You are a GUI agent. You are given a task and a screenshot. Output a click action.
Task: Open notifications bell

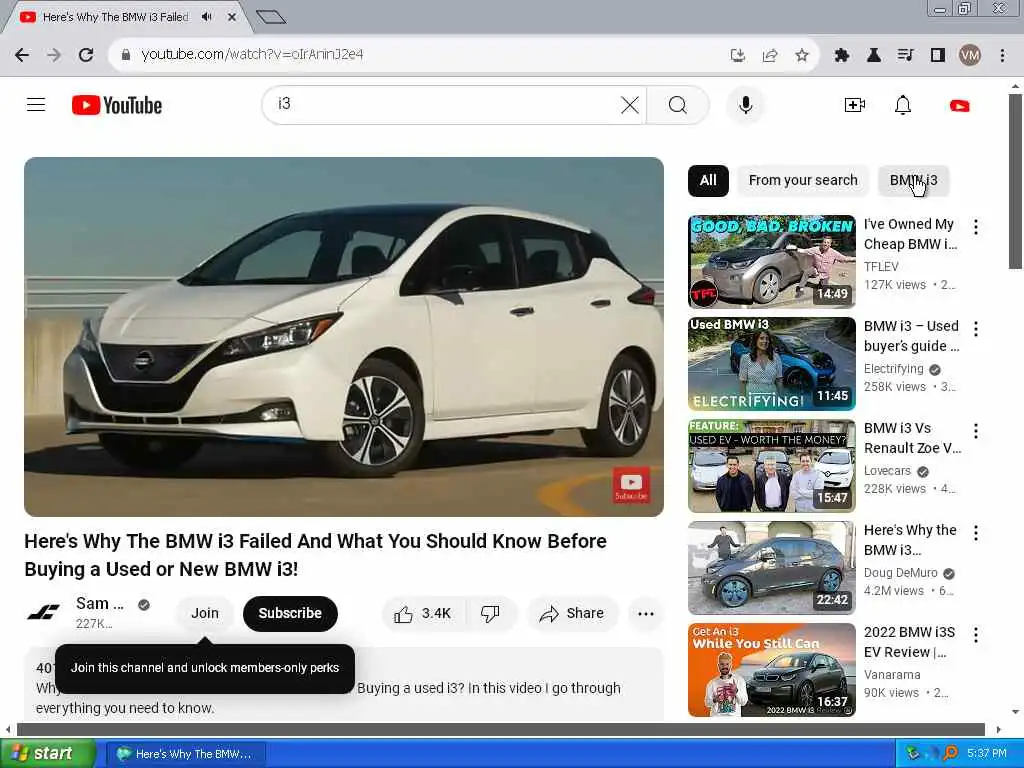click(x=903, y=105)
